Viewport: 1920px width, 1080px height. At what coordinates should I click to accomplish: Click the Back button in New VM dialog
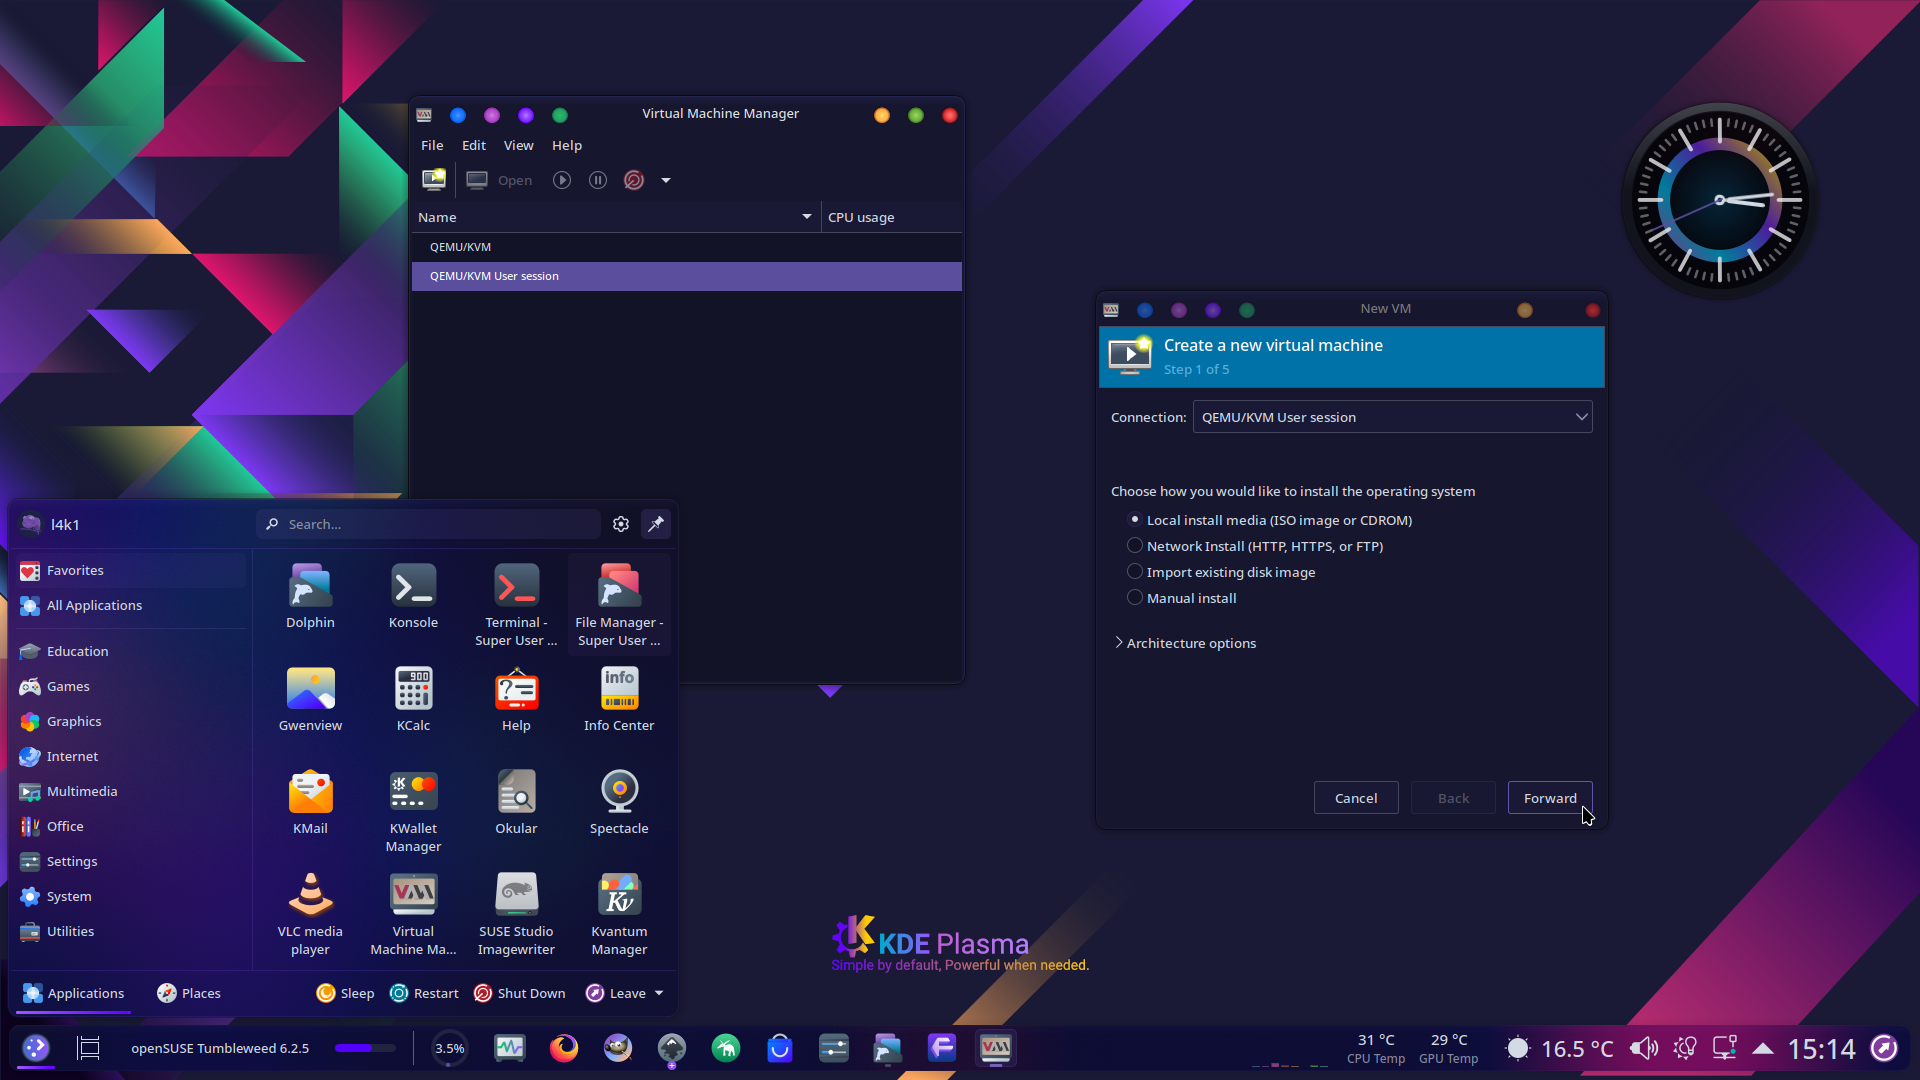pyautogui.click(x=1453, y=798)
